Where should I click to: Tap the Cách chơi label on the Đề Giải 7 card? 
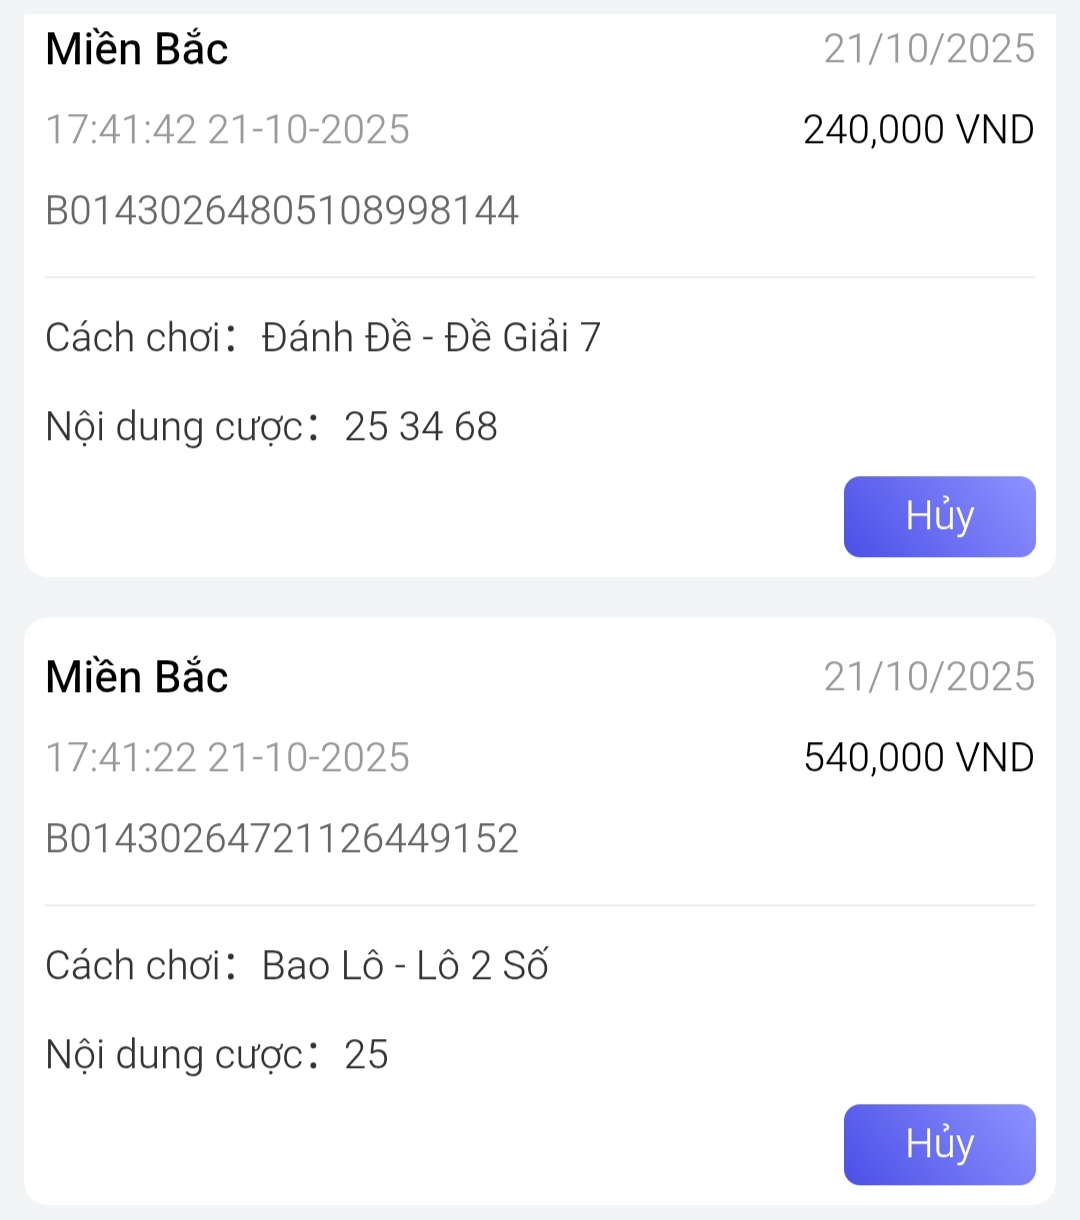(132, 338)
